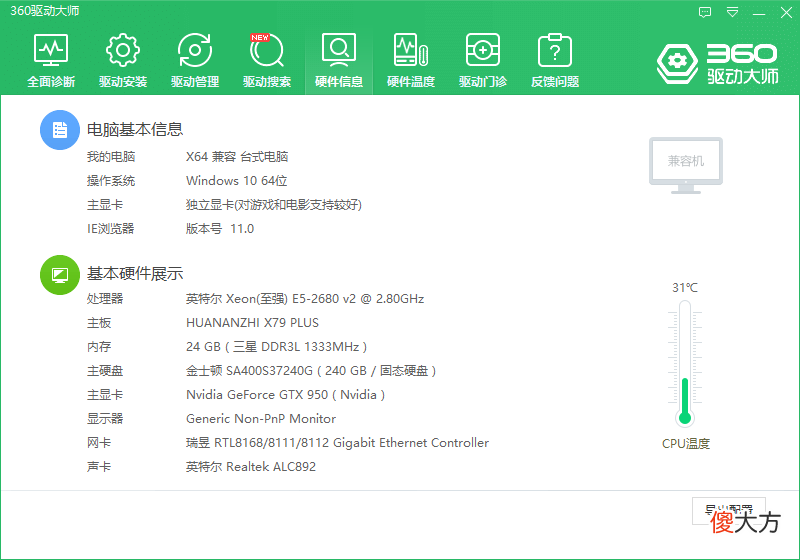Select the Windows 10 64位 value
The width and height of the screenshot is (800, 560).
tap(237, 181)
